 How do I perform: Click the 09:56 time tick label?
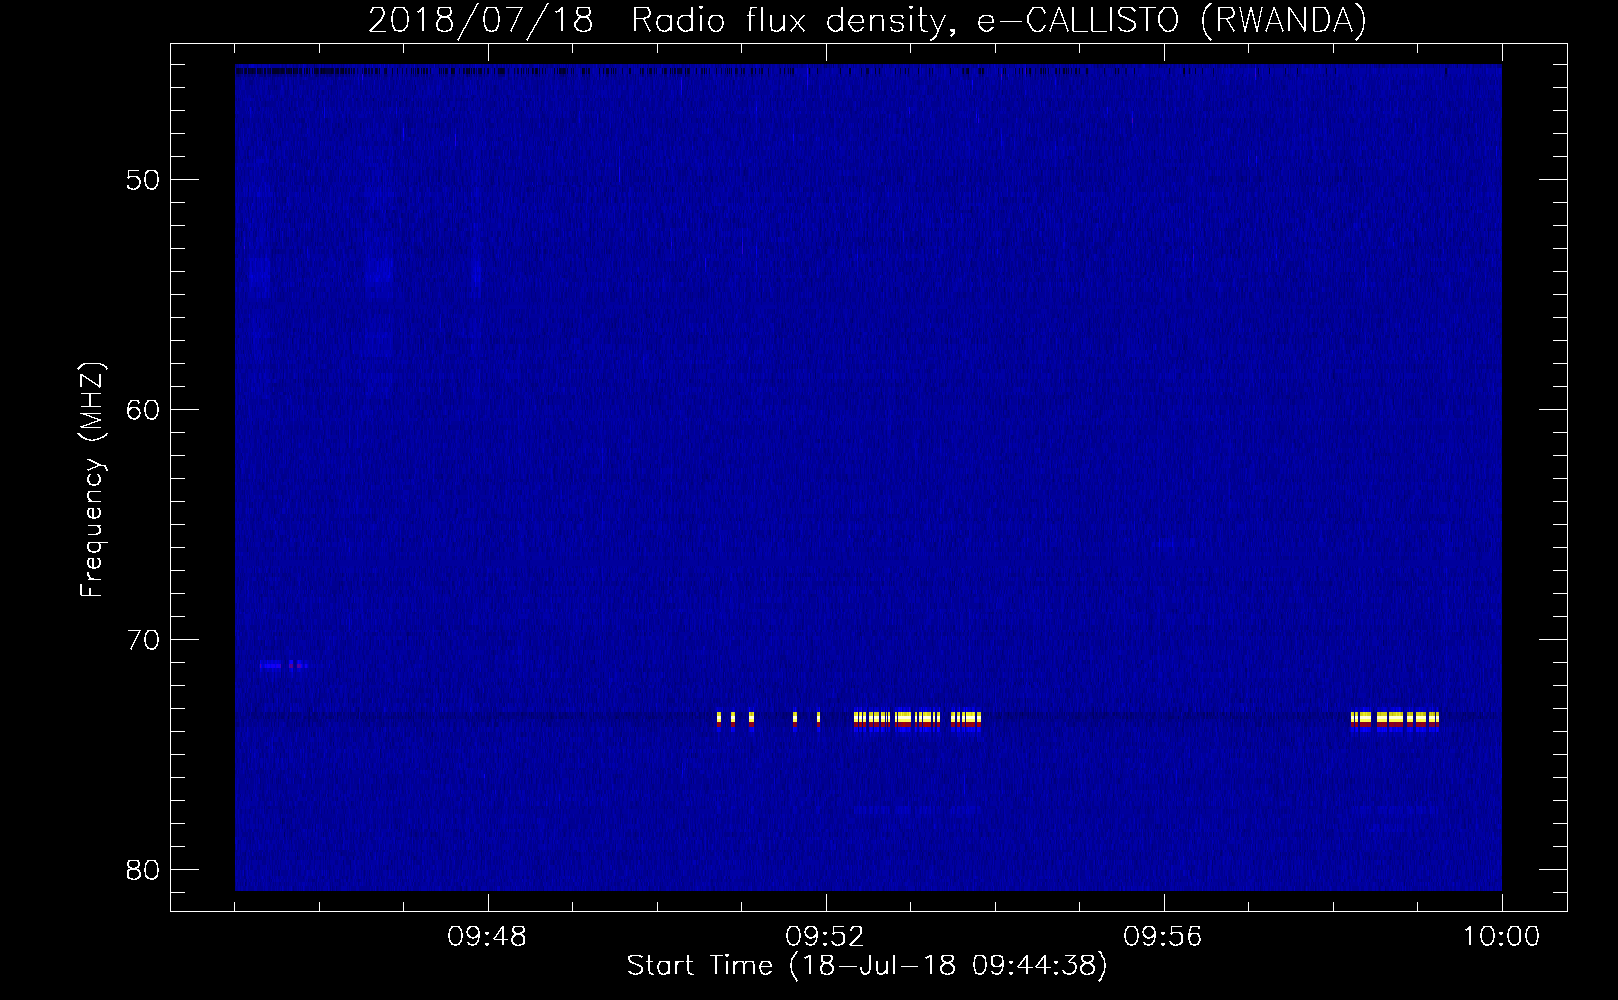pyautogui.click(x=1163, y=937)
